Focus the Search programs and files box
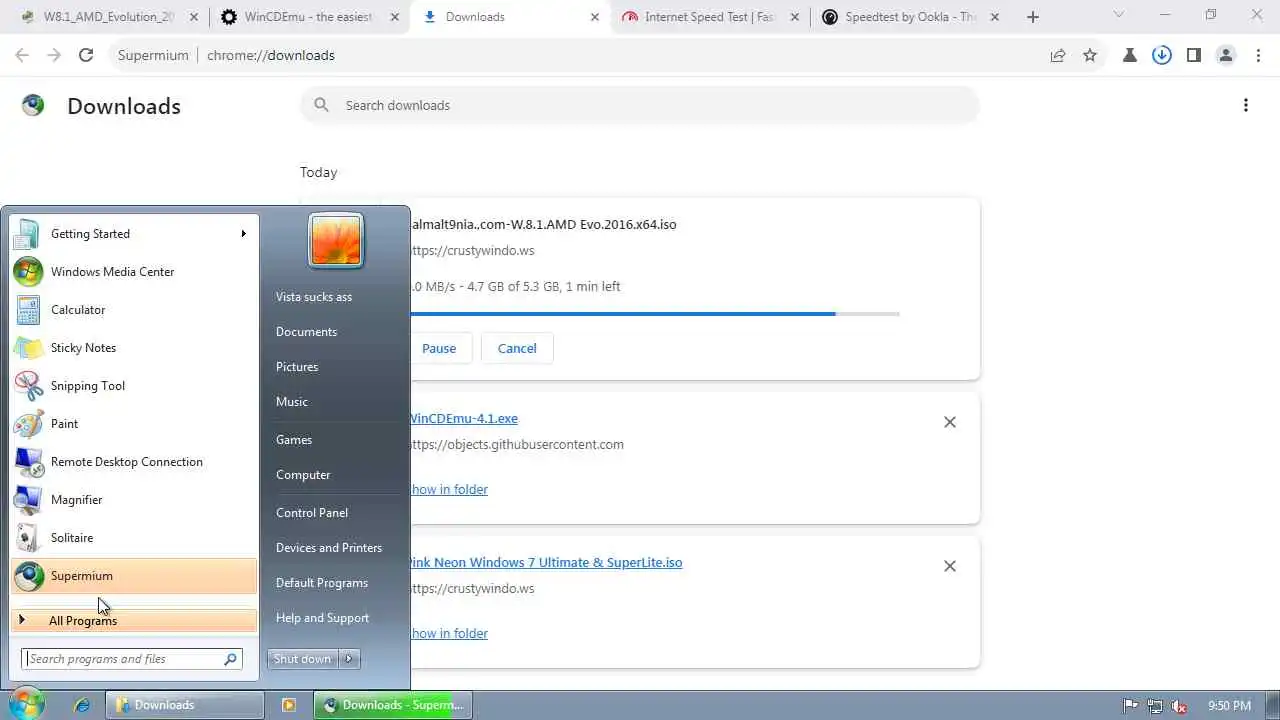 click(x=132, y=659)
